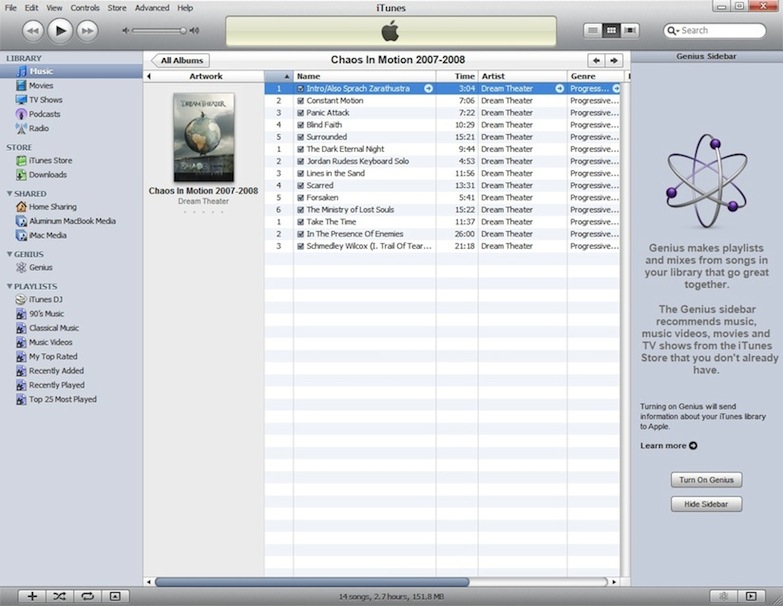Viewport: 783px width, 606px height.
Task: Go back to All Albums
Action: (x=180, y=60)
